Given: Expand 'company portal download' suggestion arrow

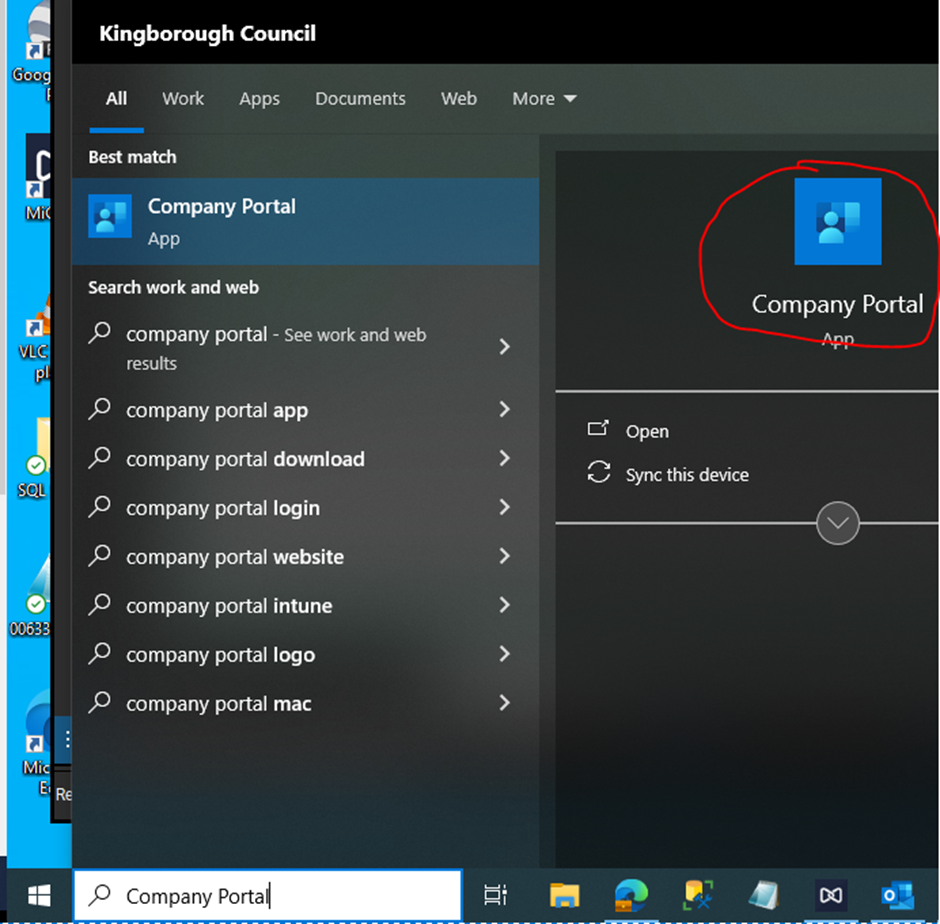Looking at the screenshot, I should (x=504, y=458).
